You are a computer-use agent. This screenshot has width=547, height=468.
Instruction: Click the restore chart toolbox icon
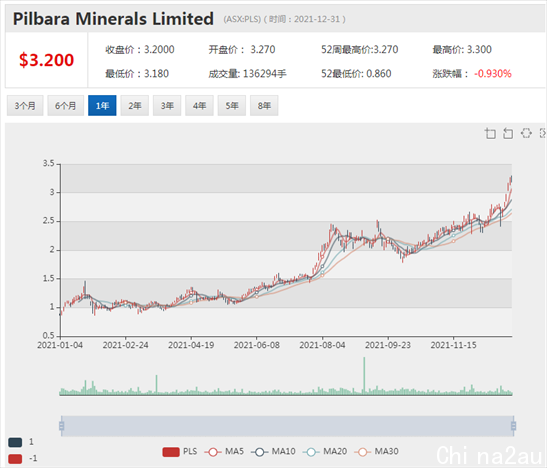526,133
